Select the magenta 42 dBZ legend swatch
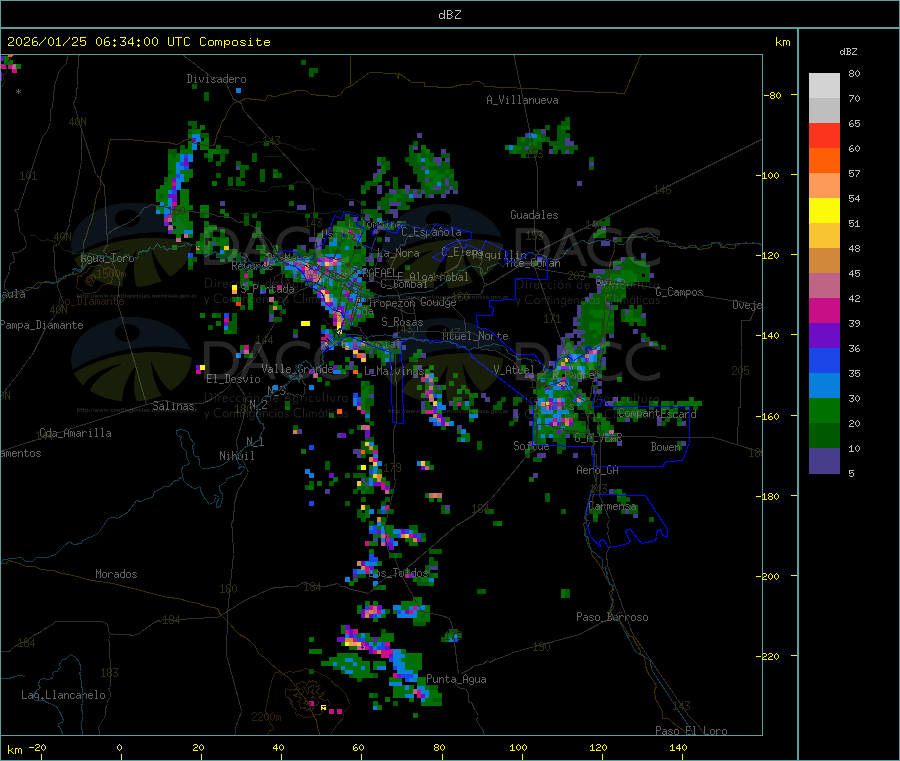The height and width of the screenshot is (761, 900). coord(824,310)
